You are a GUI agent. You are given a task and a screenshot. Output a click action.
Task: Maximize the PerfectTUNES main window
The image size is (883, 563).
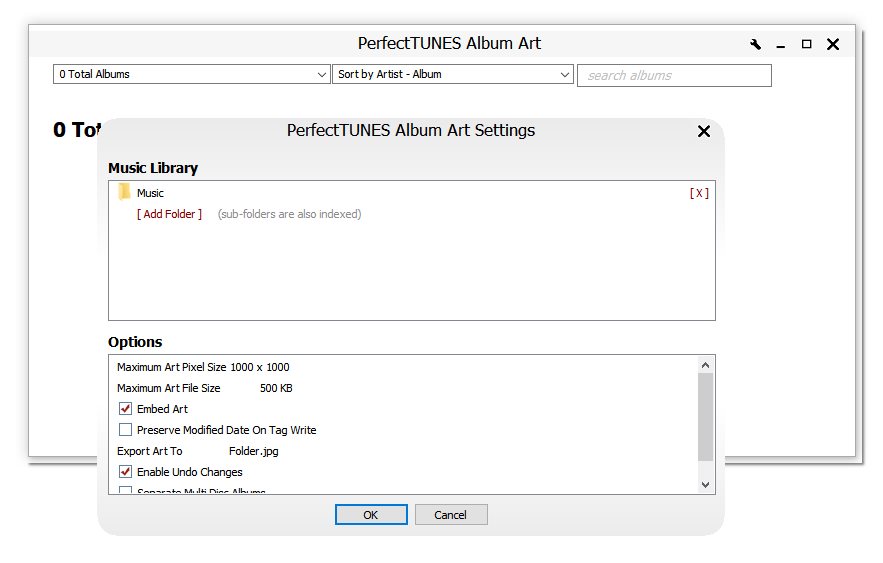point(806,44)
